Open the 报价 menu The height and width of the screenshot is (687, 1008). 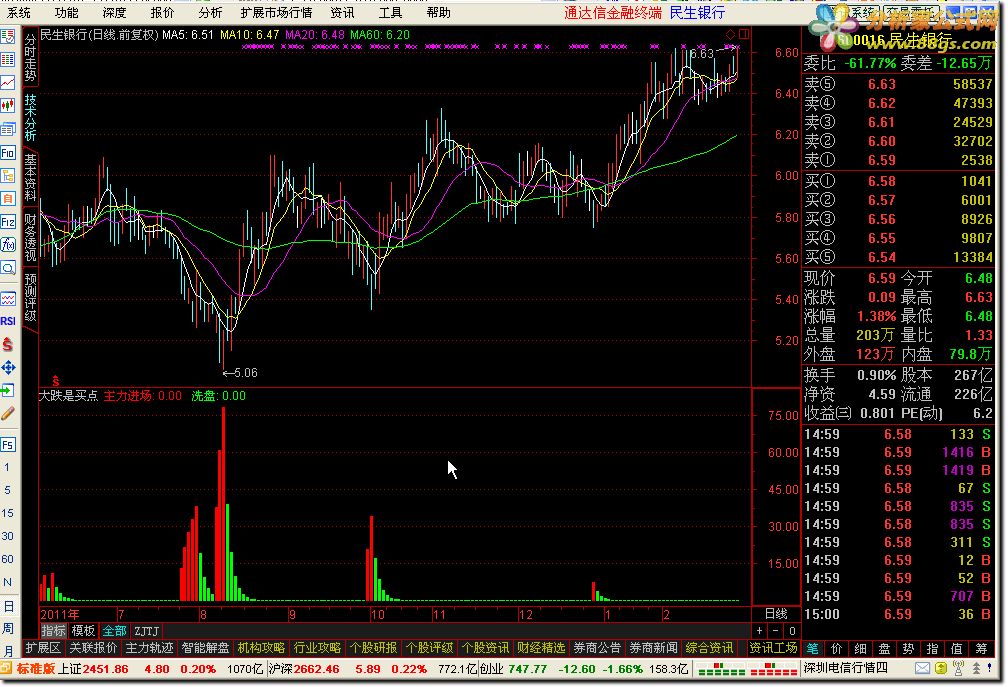[x=162, y=13]
